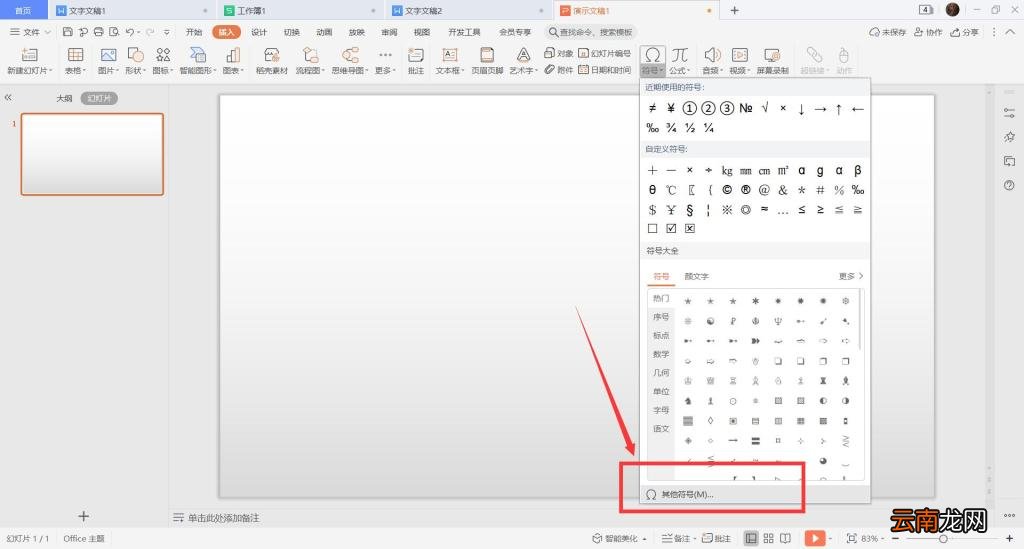Open quick access toolbar customize dropdown
Image resolution: width=1024 pixels, height=549 pixels.
click(x=167, y=32)
